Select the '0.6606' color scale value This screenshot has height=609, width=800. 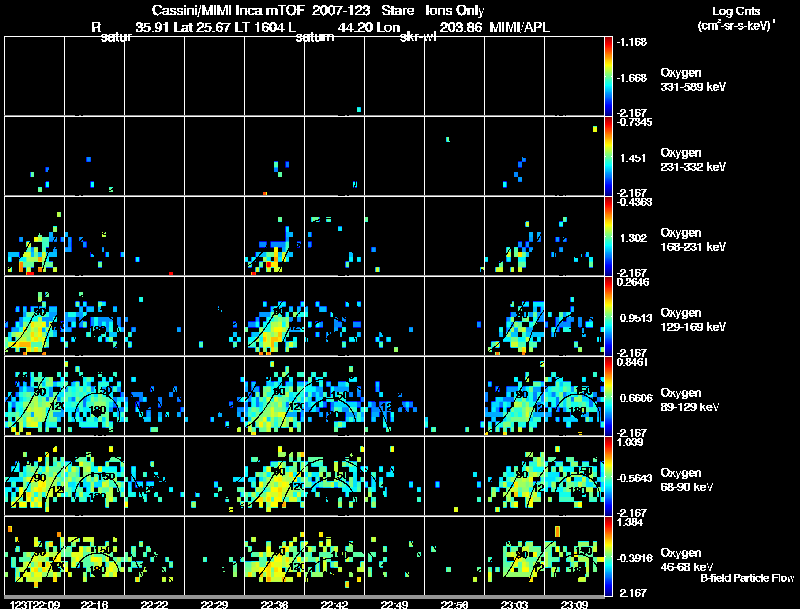coord(636,398)
